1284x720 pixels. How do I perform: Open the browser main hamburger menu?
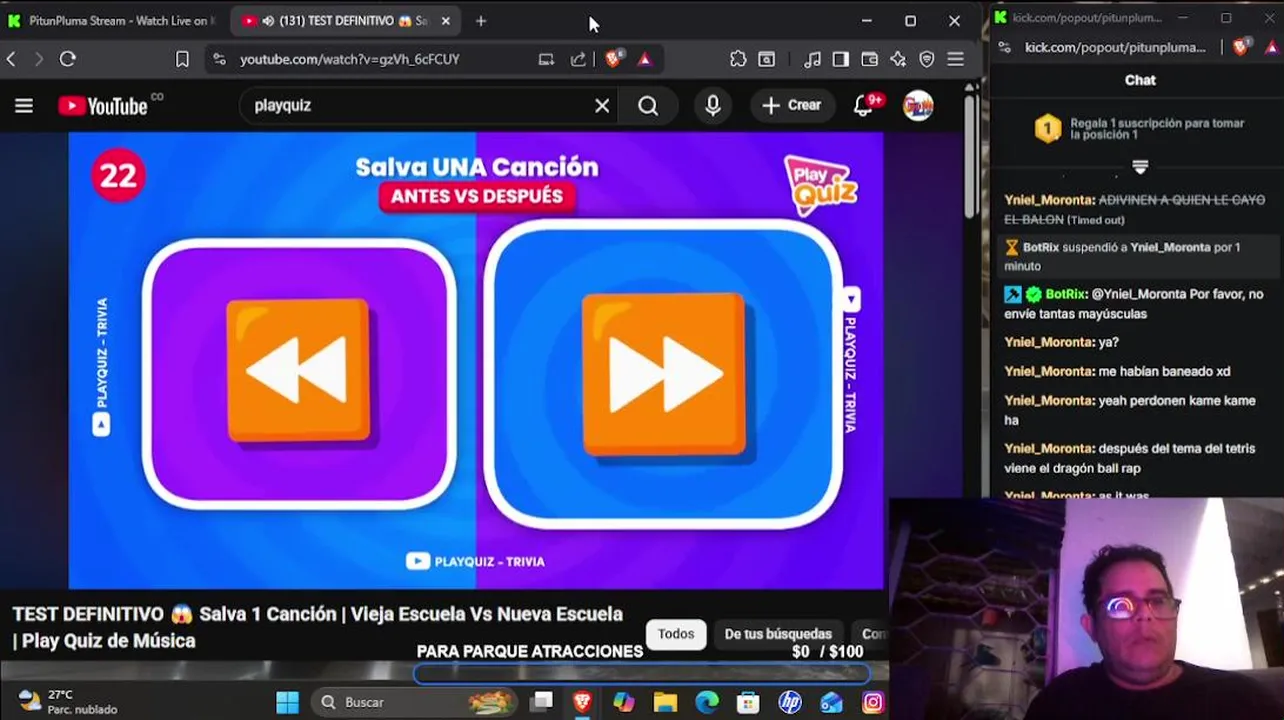tap(956, 59)
